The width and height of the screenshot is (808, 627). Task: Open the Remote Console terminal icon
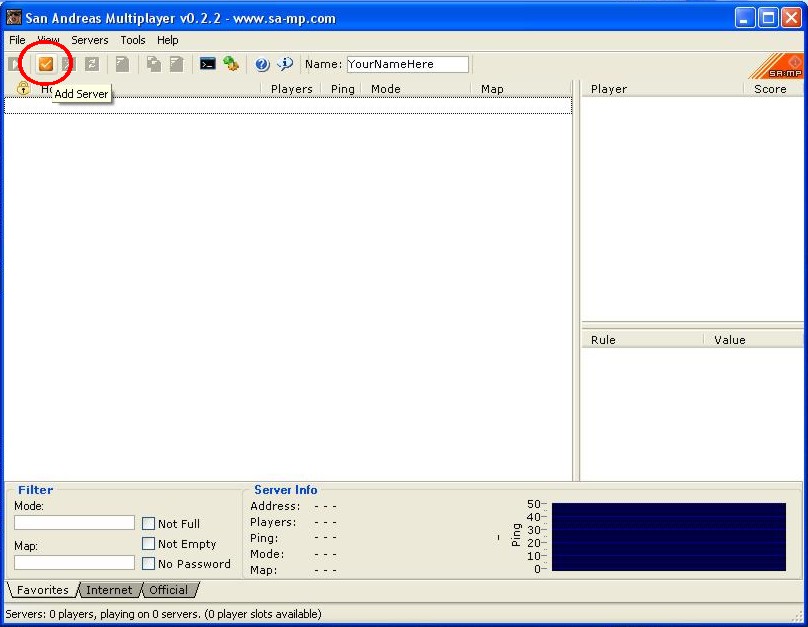pyautogui.click(x=208, y=64)
